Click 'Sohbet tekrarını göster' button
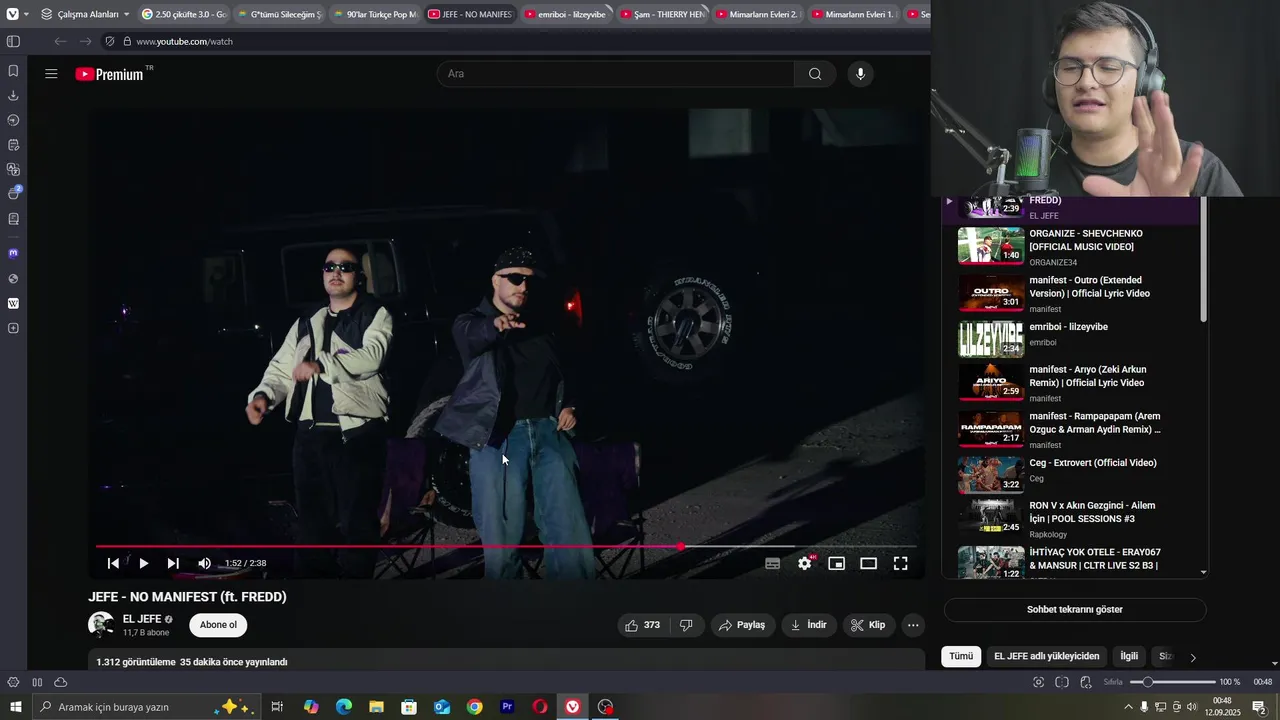The width and height of the screenshot is (1280, 720). click(1075, 609)
